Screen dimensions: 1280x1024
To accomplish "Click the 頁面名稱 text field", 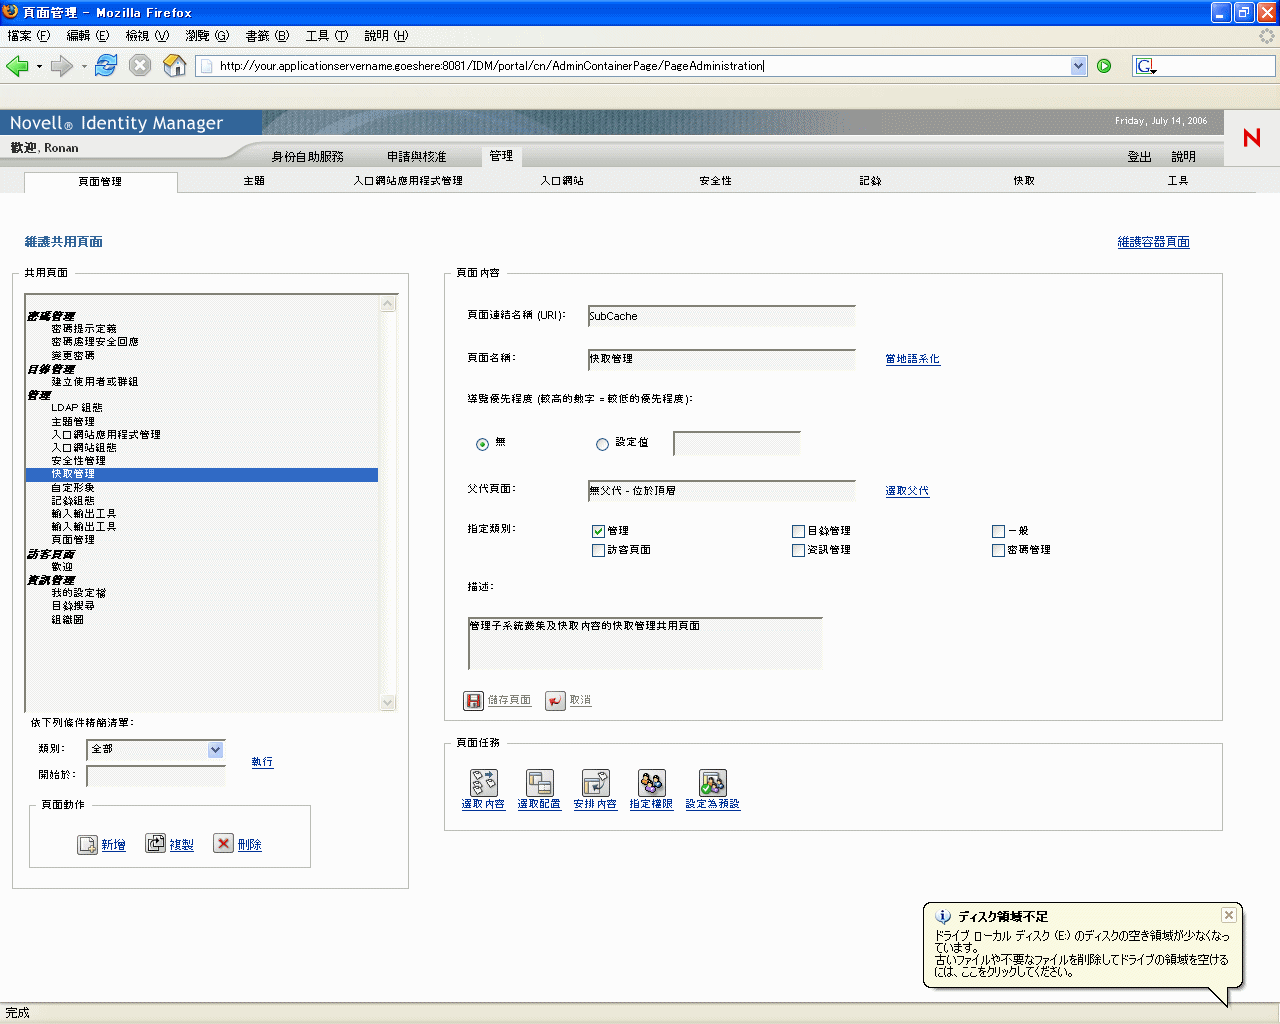I will [721, 359].
